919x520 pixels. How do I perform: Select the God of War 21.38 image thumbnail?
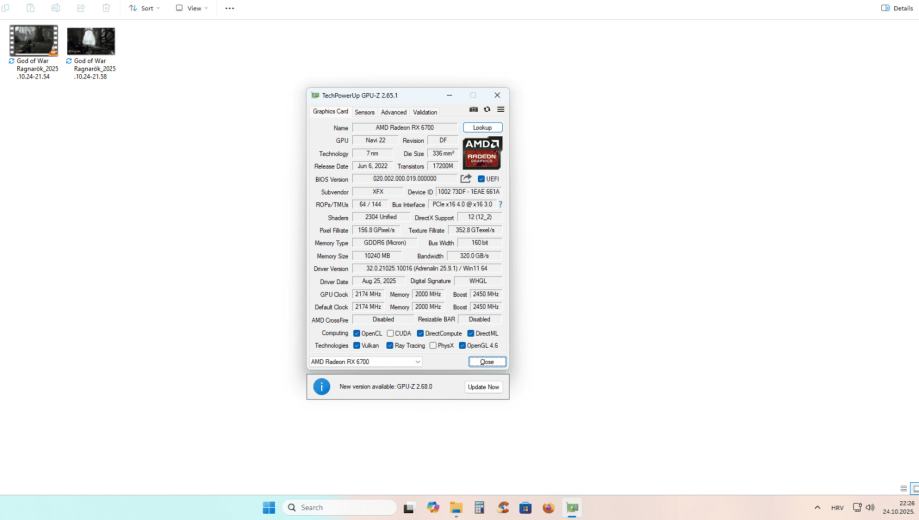click(x=91, y=40)
